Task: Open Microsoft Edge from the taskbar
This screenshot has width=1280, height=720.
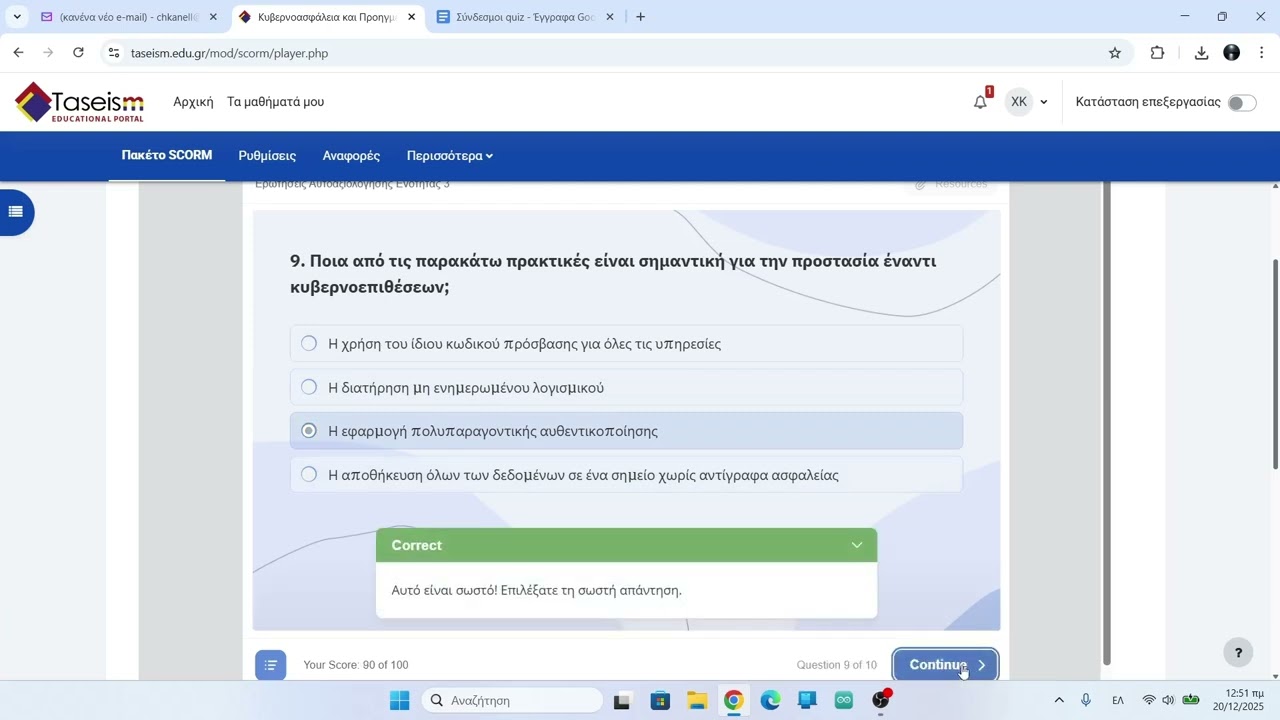Action: [x=770, y=700]
